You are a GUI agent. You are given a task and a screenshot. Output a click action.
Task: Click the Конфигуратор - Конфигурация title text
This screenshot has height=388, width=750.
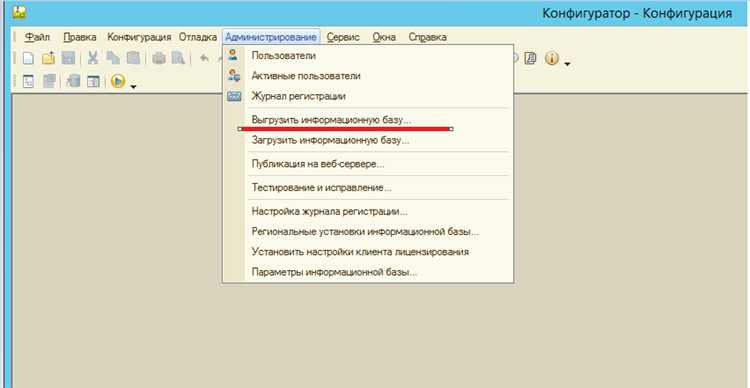637,13
